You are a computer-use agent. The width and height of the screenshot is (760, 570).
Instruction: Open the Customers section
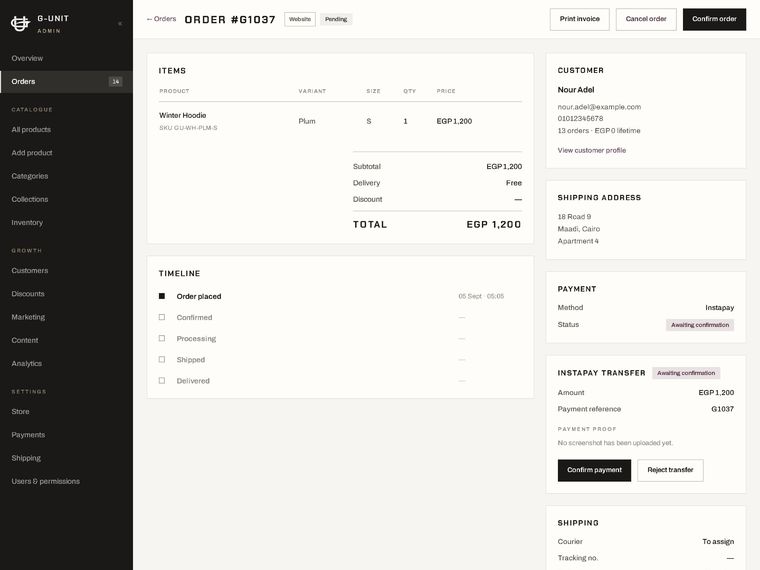30,270
